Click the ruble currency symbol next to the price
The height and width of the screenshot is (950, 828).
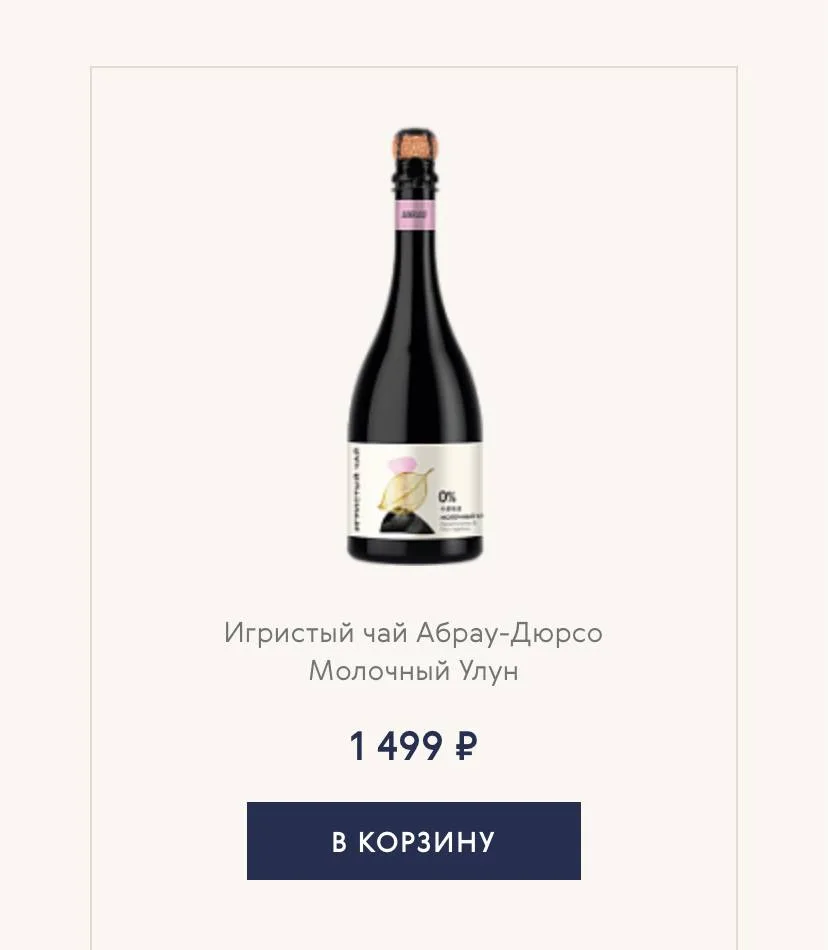pos(466,746)
